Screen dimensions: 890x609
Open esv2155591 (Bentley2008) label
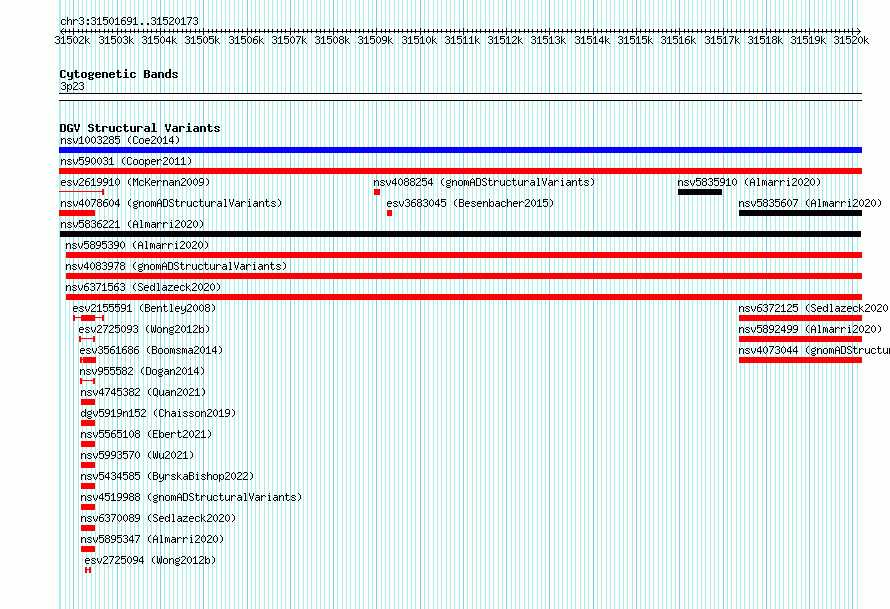(144, 308)
